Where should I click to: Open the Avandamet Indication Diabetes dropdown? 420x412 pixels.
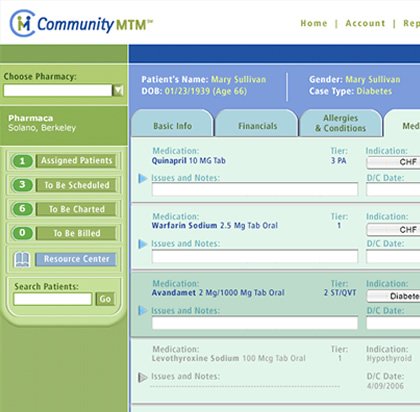coord(393,296)
